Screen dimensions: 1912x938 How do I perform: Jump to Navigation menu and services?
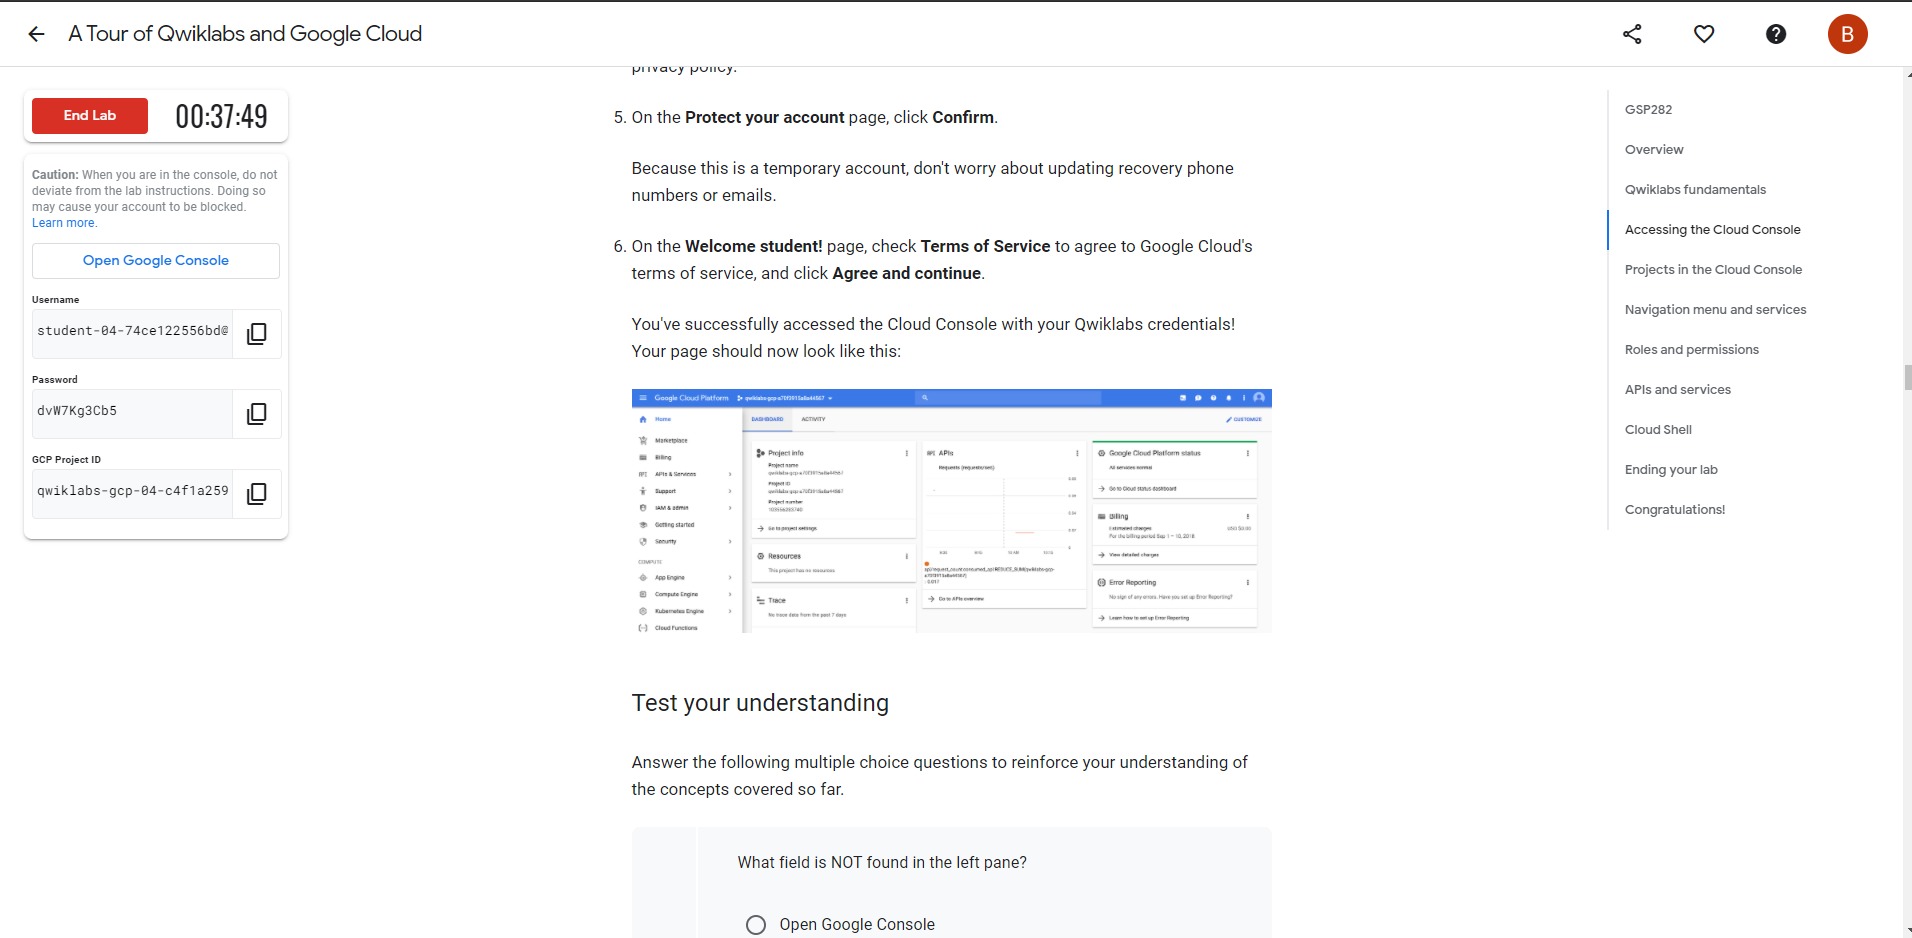1715,310
